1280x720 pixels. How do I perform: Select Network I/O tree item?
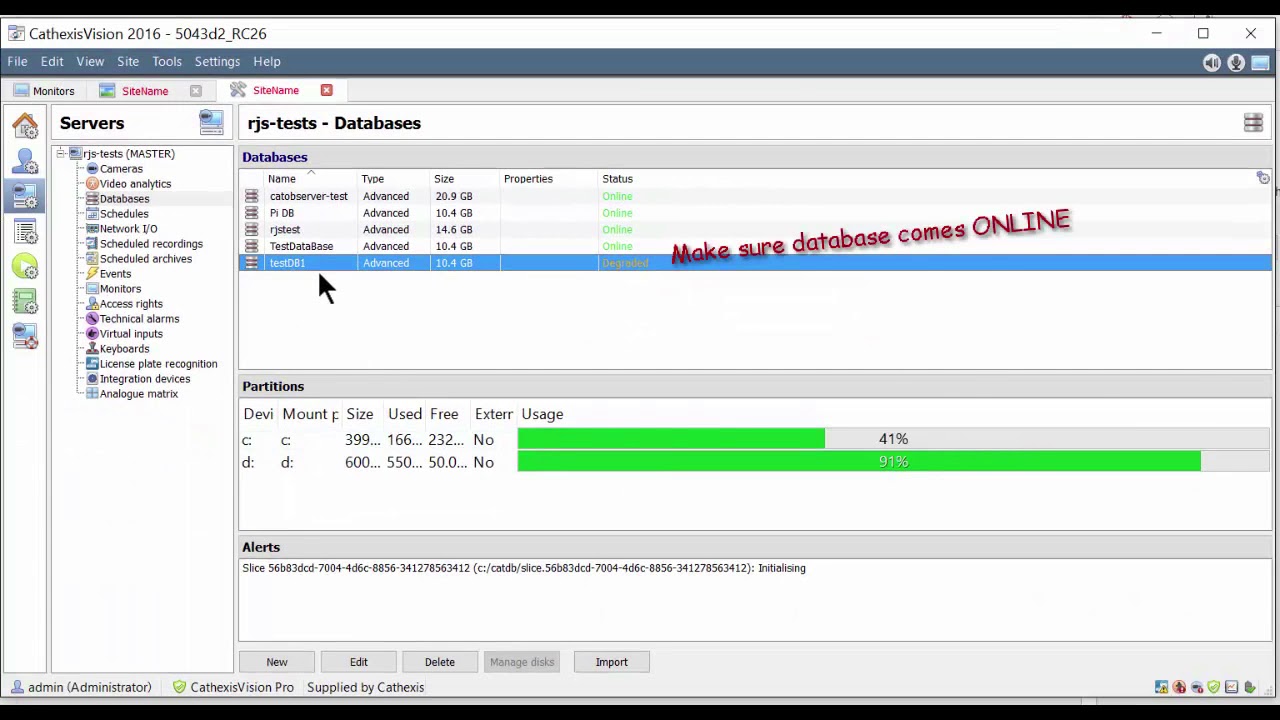(x=128, y=229)
